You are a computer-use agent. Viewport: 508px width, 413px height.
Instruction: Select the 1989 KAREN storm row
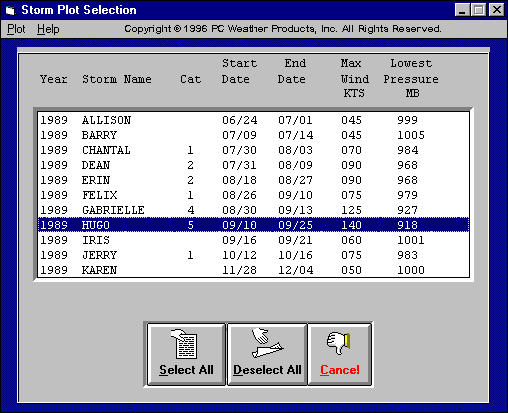point(253,270)
